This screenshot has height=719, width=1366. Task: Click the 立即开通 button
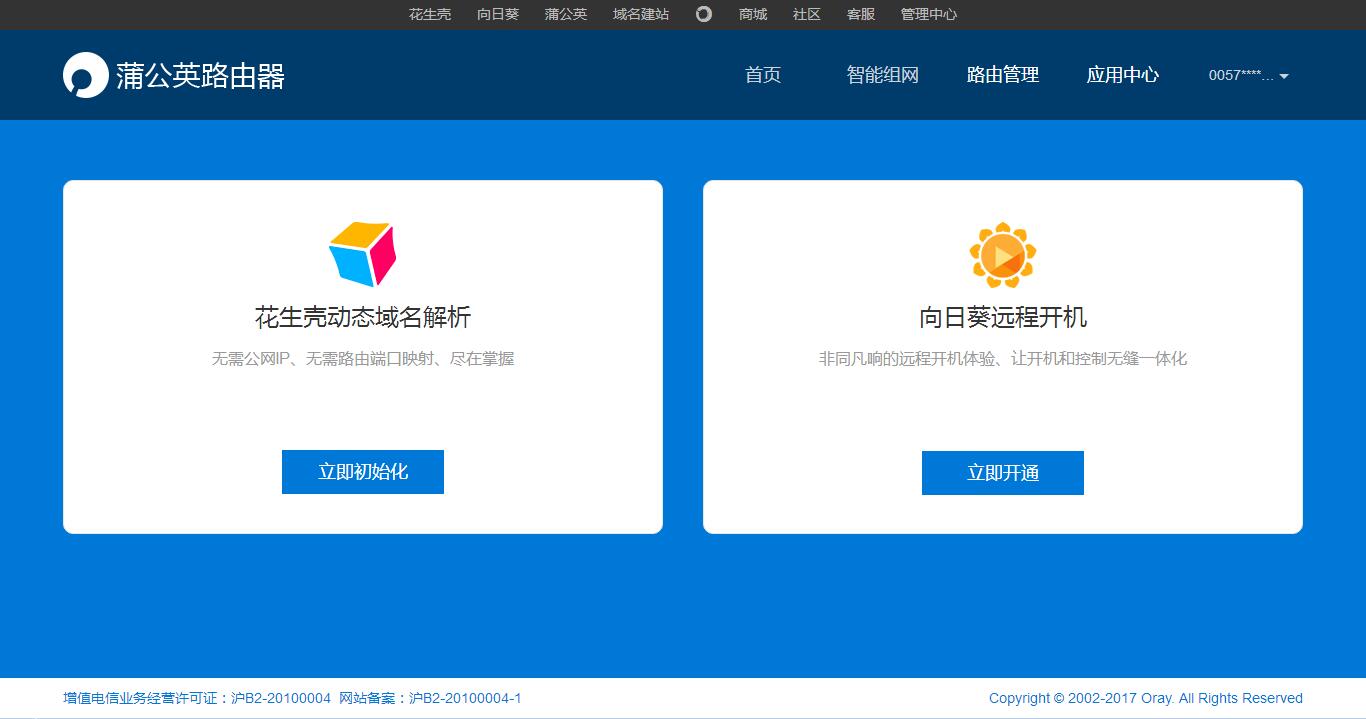coord(1002,472)
